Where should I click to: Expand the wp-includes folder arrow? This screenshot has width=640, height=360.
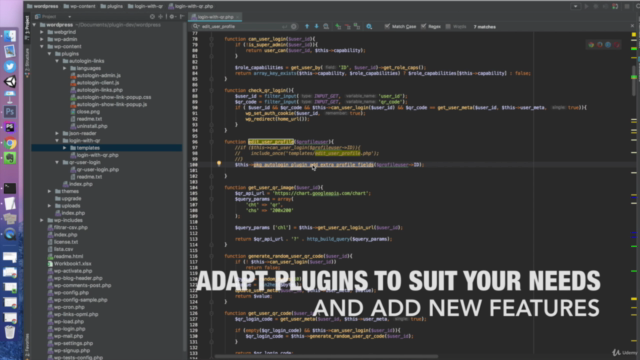42,220
